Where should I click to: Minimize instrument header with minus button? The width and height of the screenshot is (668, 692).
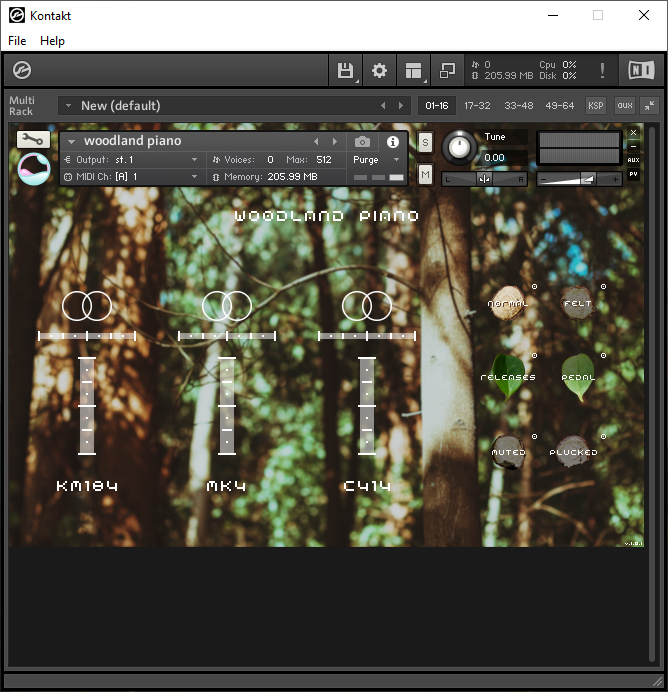633,146
